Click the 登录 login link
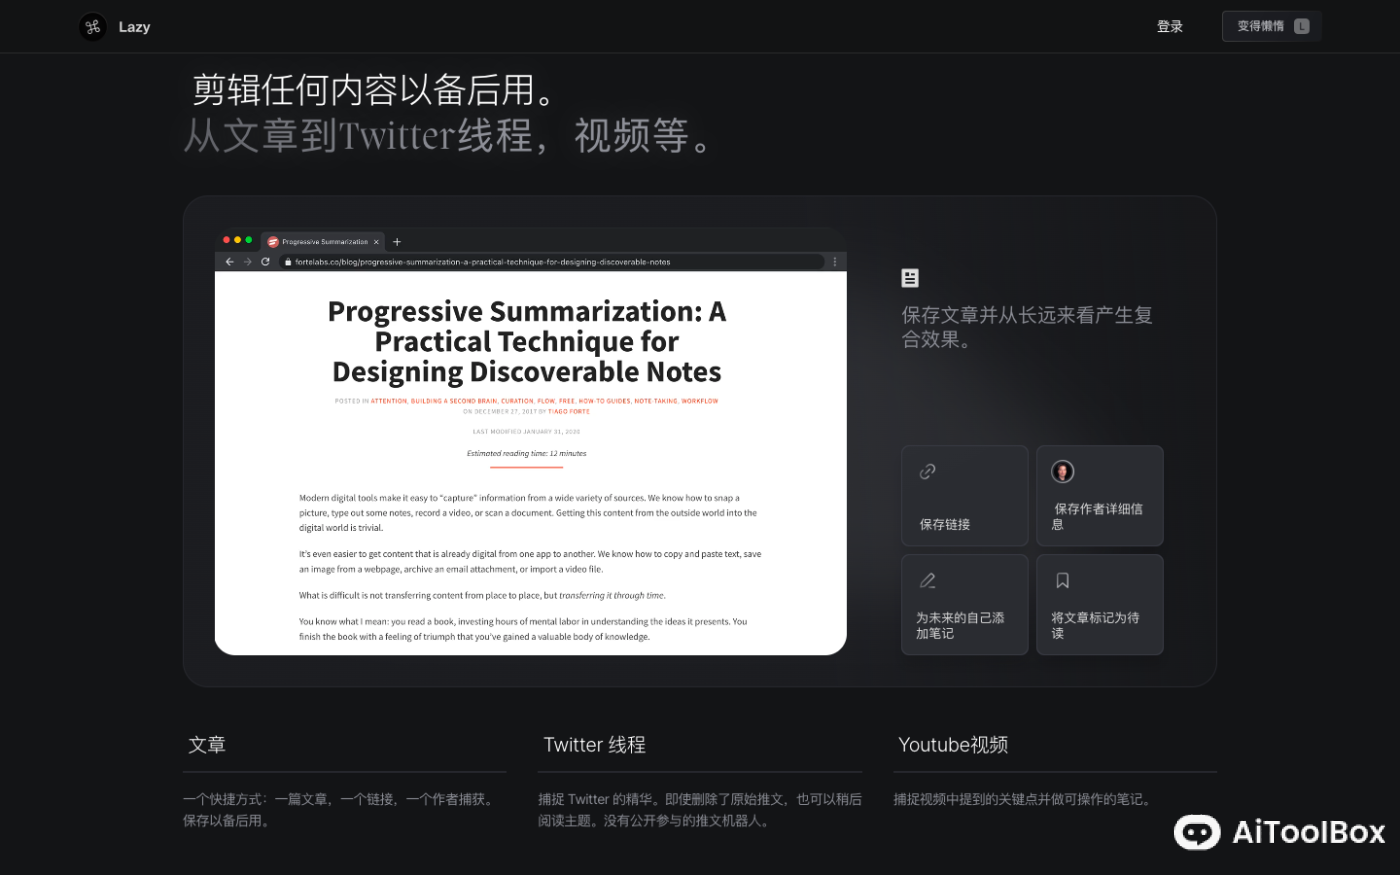The image size is (1400, 875). (1169, 27)
